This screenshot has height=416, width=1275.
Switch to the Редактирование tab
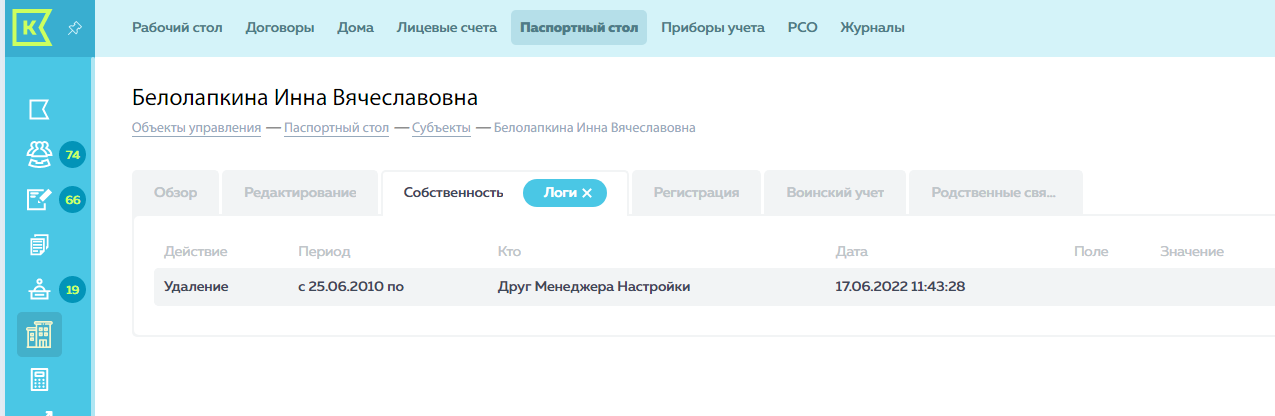pos(300,193)
